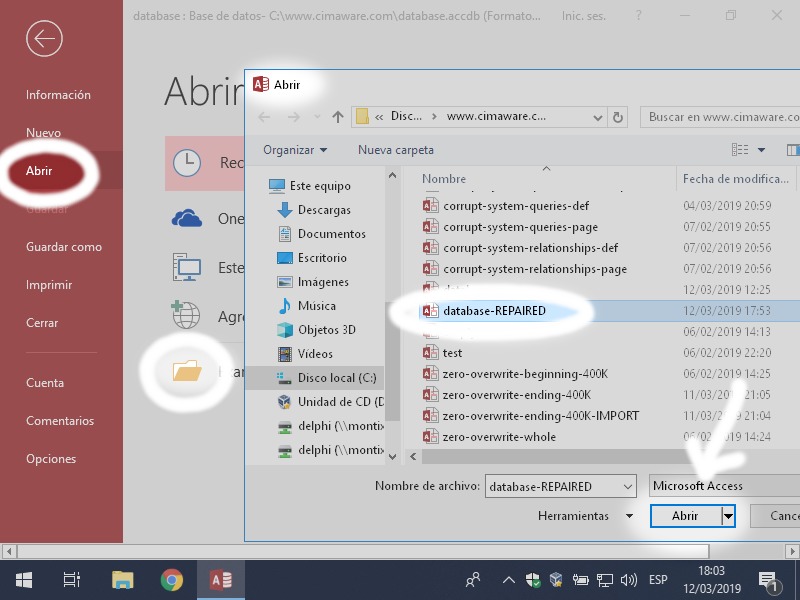Image resolution: width=800 pixels, height=600 pixels.
Task: Click the Nueva carpeta button
Action: click(396, 150)
